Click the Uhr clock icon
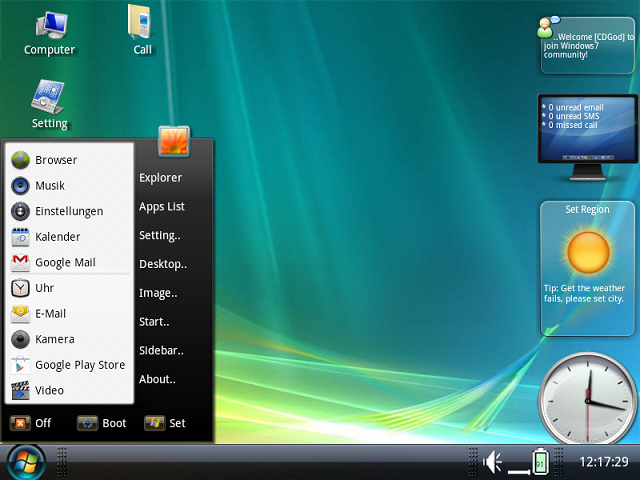This screenshot has height=480, width=640. (x=20, y=288)
